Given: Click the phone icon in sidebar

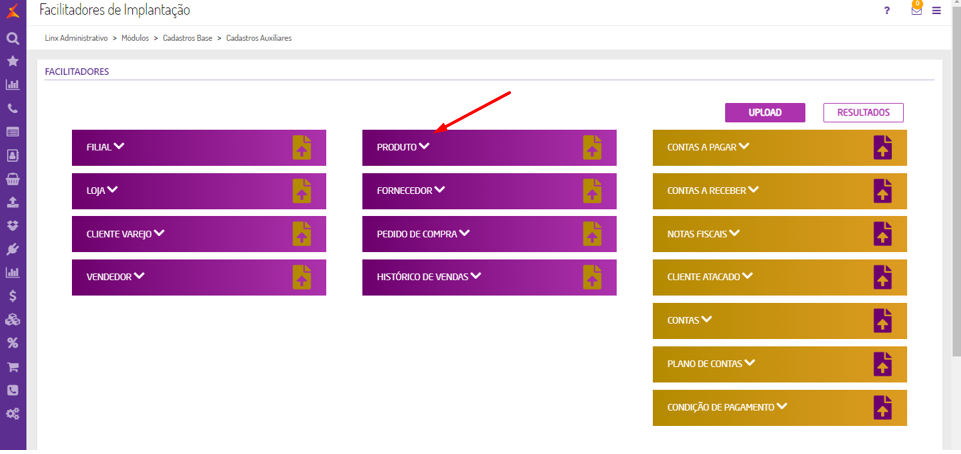Looking at the screenshot, I should [13, 108].
